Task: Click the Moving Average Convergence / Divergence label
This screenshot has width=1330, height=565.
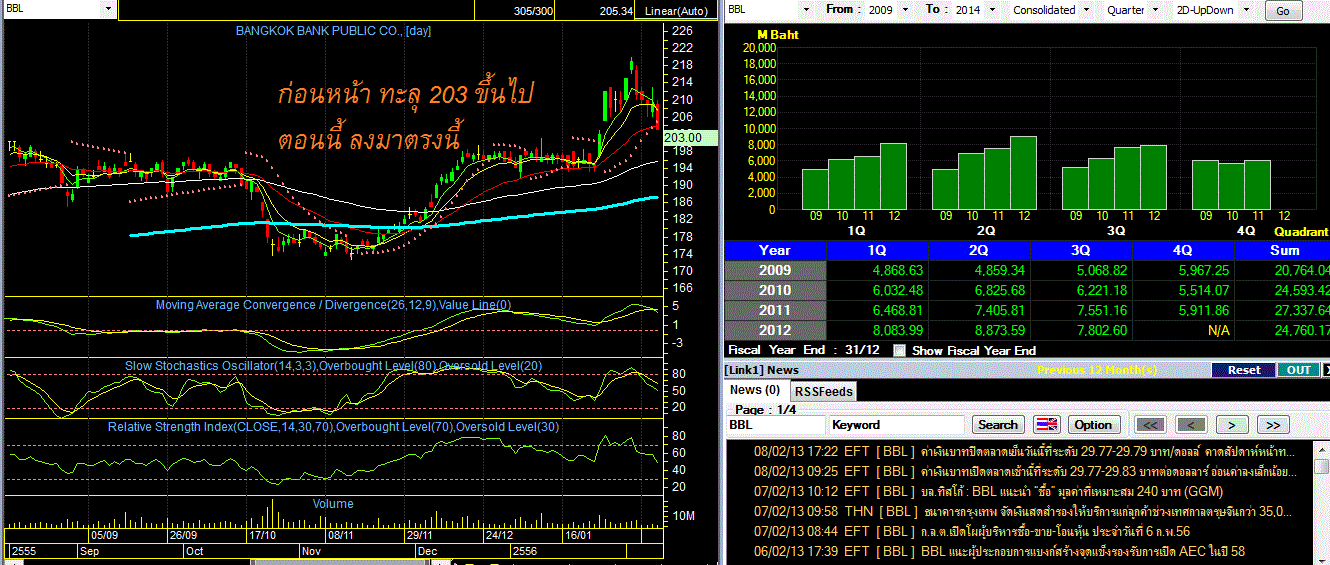Action: click(x=333, y=304)
